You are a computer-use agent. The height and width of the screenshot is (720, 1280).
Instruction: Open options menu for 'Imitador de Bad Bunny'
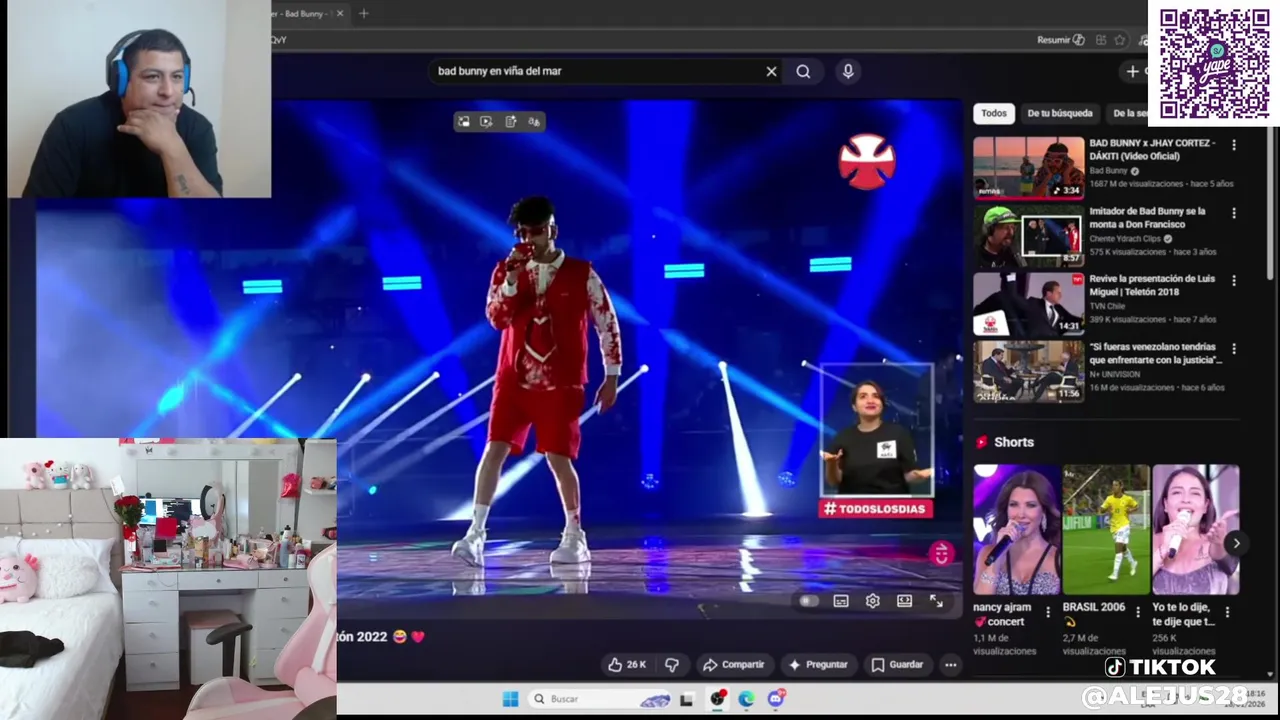(x=1233, y=213)
